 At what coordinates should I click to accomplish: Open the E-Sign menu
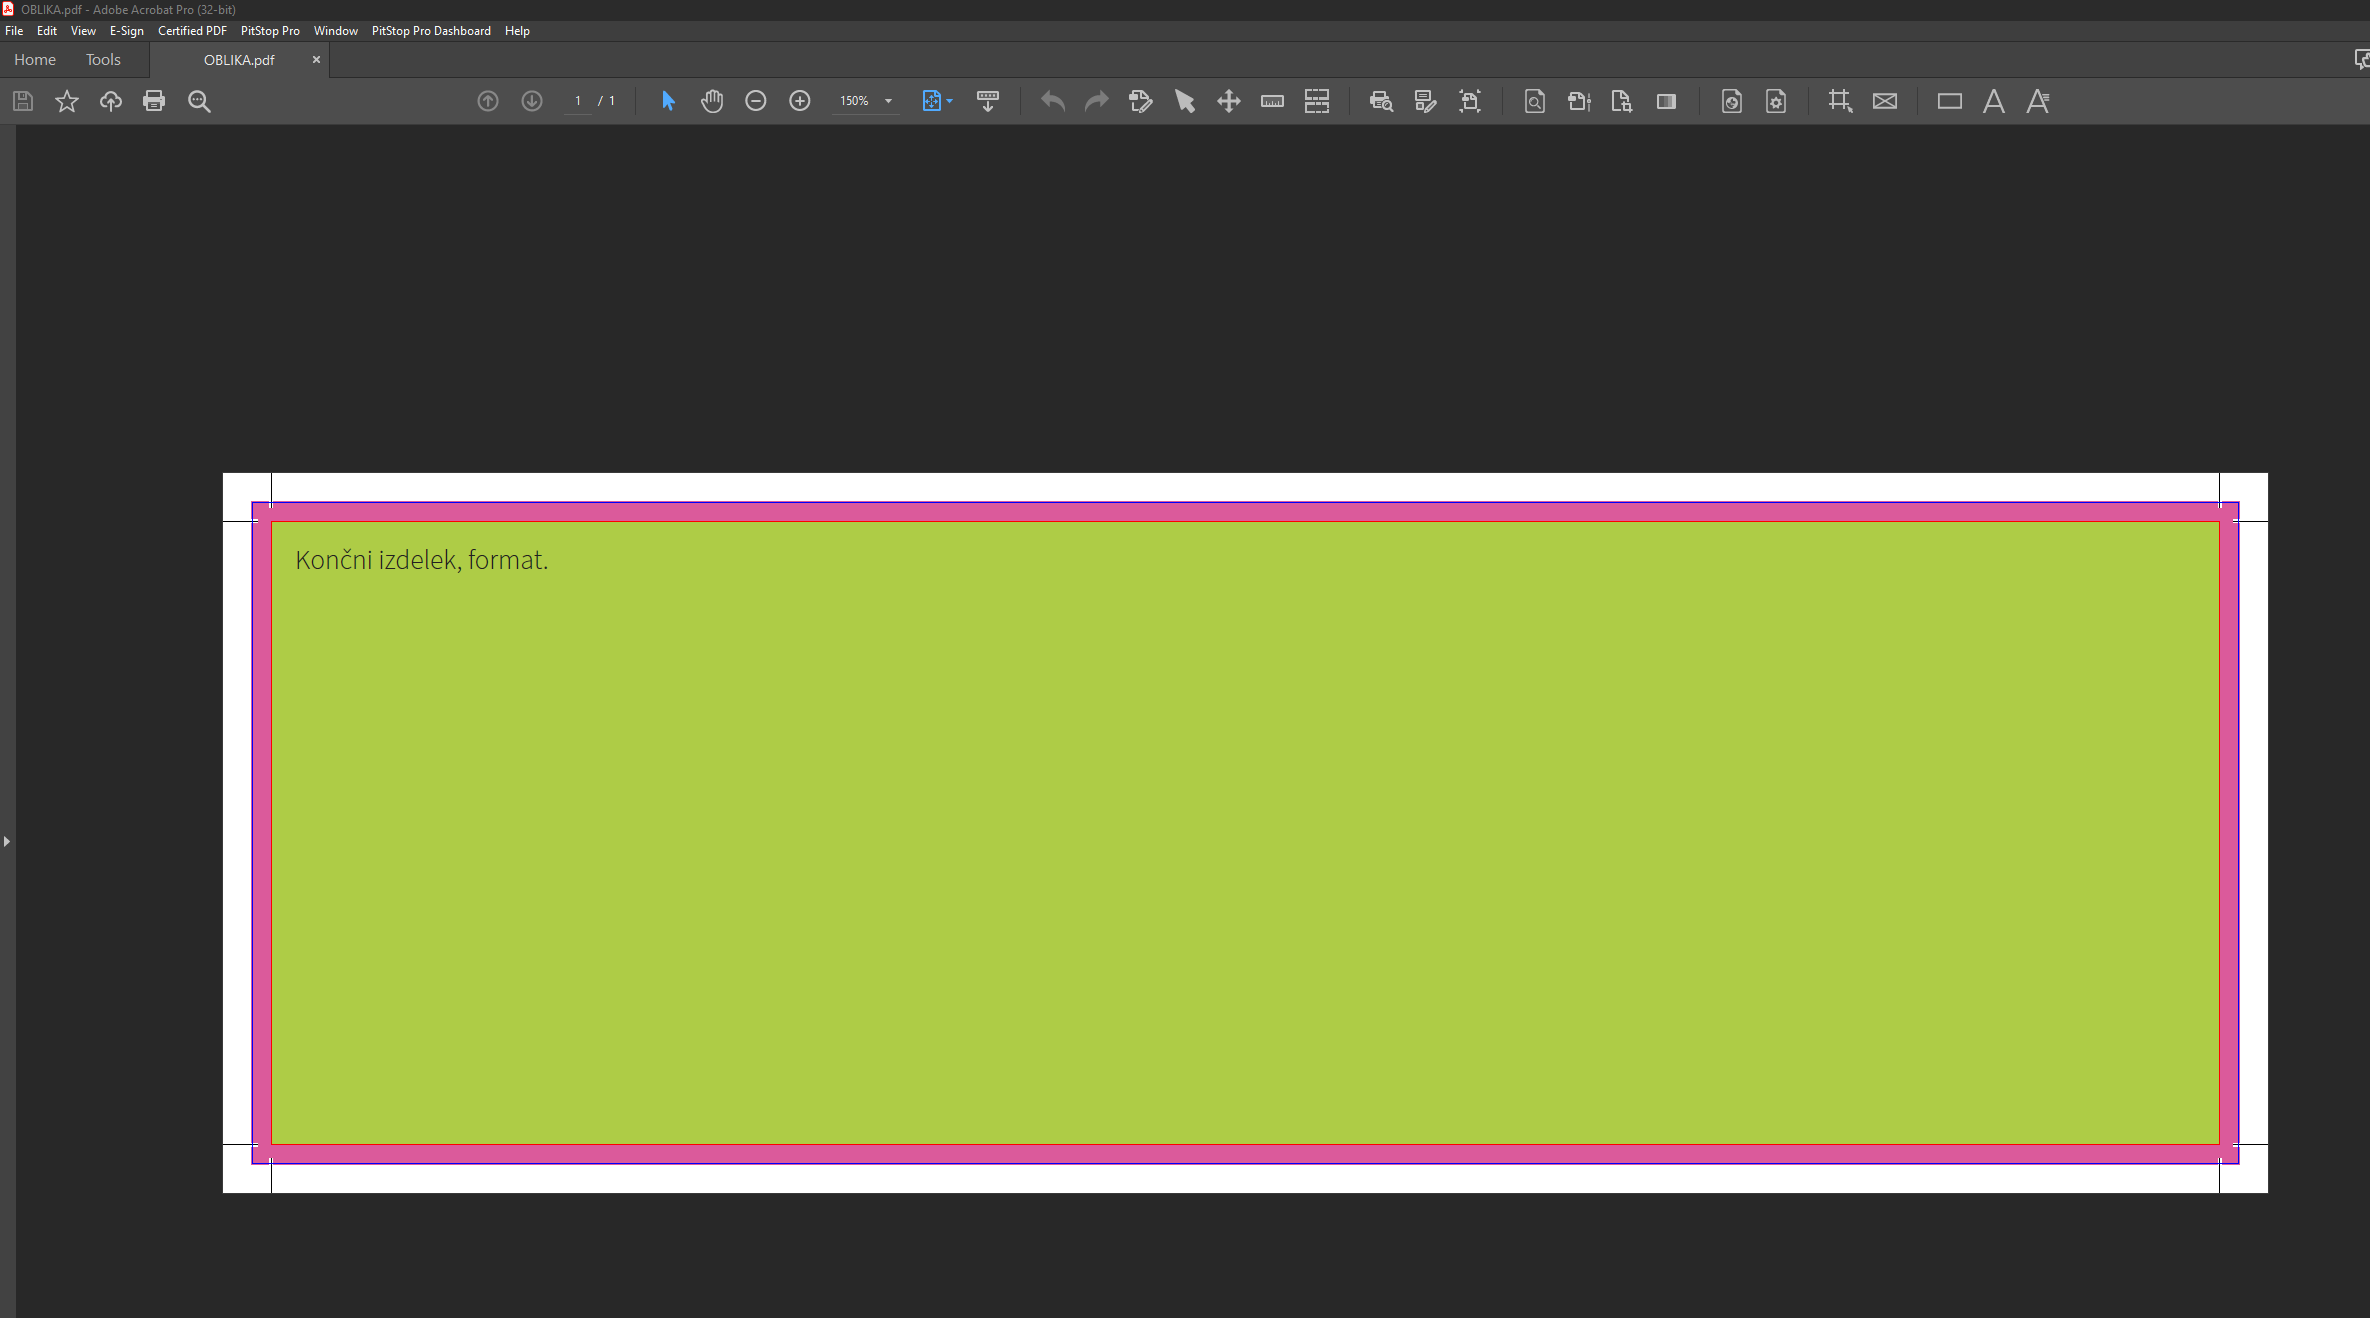127,31
